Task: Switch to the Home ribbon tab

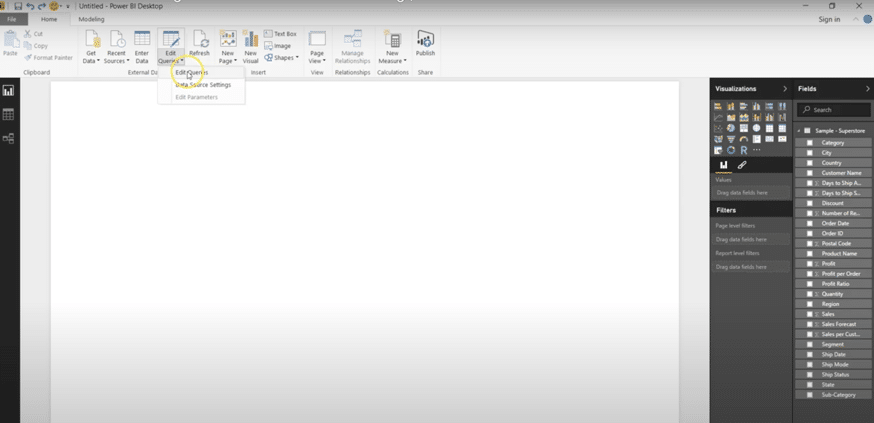Action: pyautogui.click(x=48, y=19)
